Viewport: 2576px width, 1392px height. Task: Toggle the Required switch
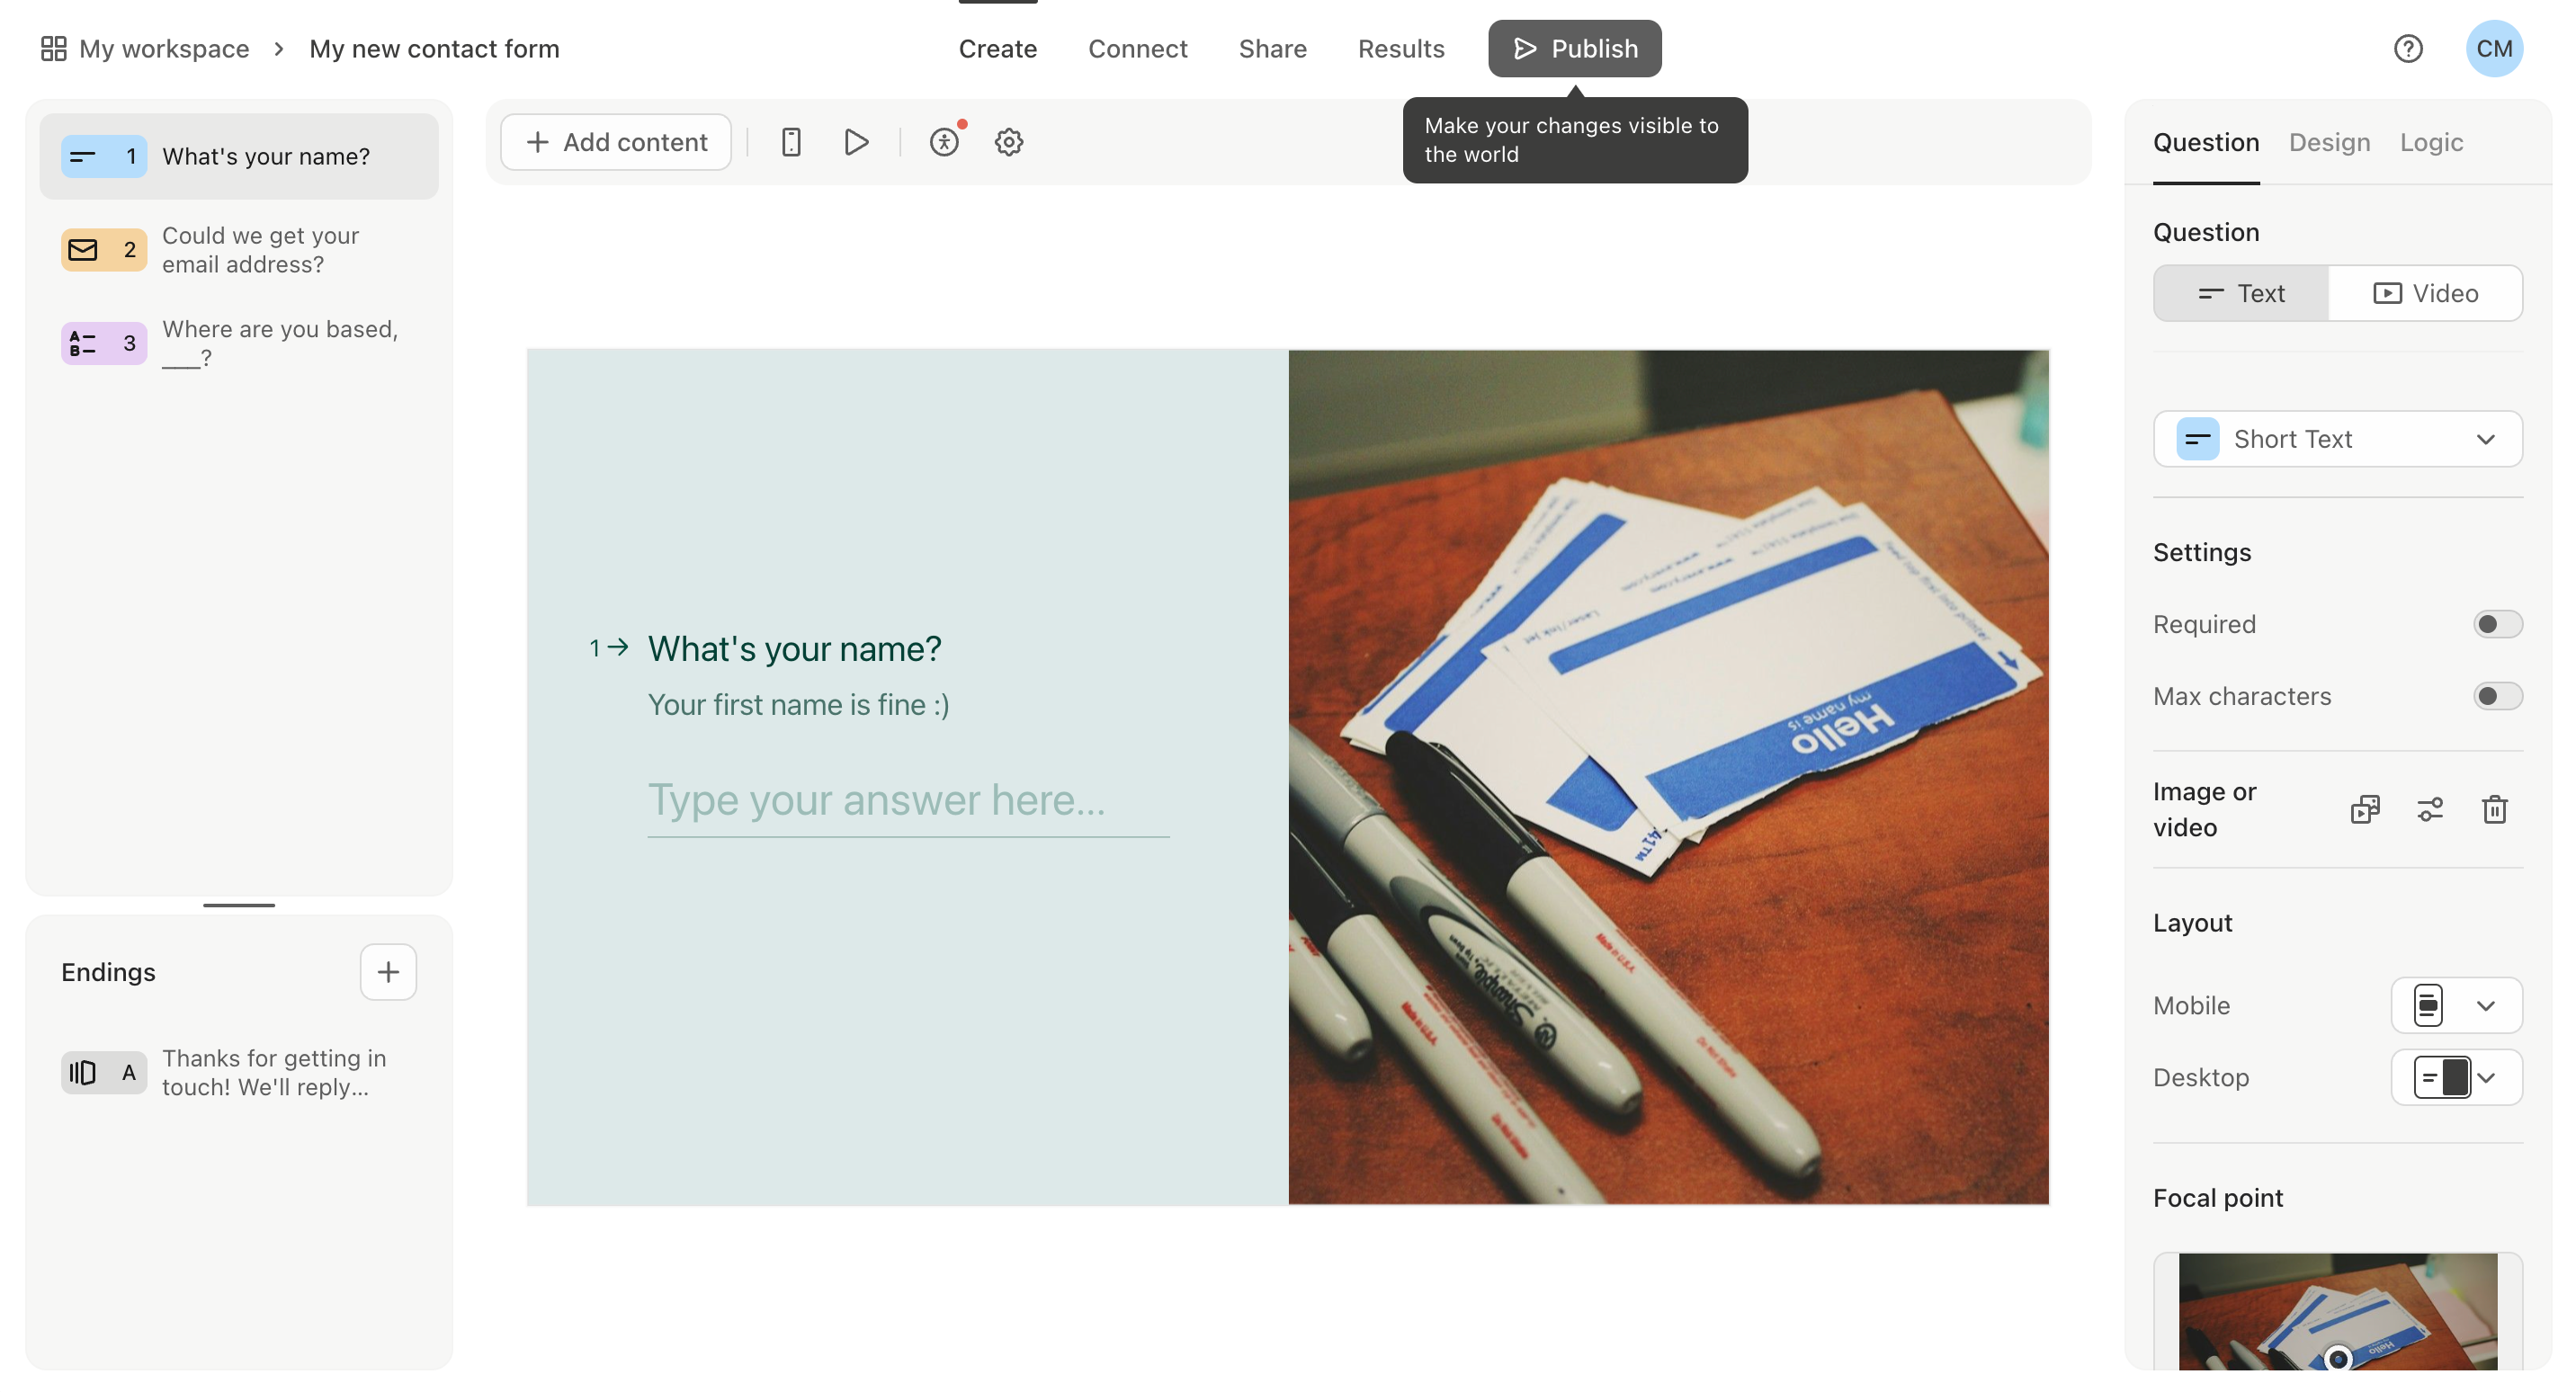click(2497, 624)
